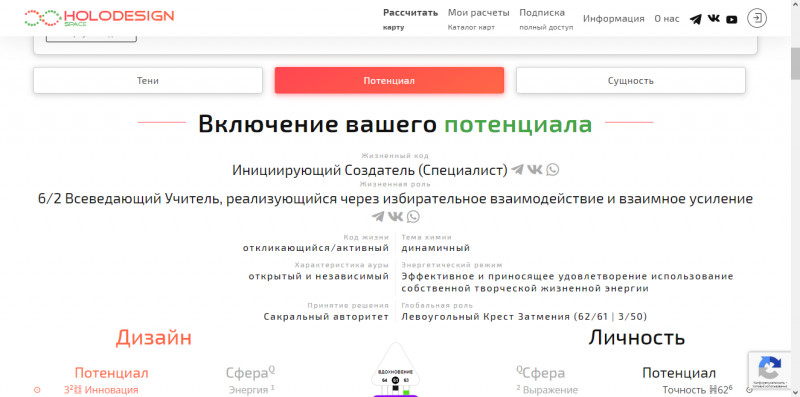Click the Эффективное и приносящее удовлетворение energy text
Screen dimensions: 800x397
(567, 283)
